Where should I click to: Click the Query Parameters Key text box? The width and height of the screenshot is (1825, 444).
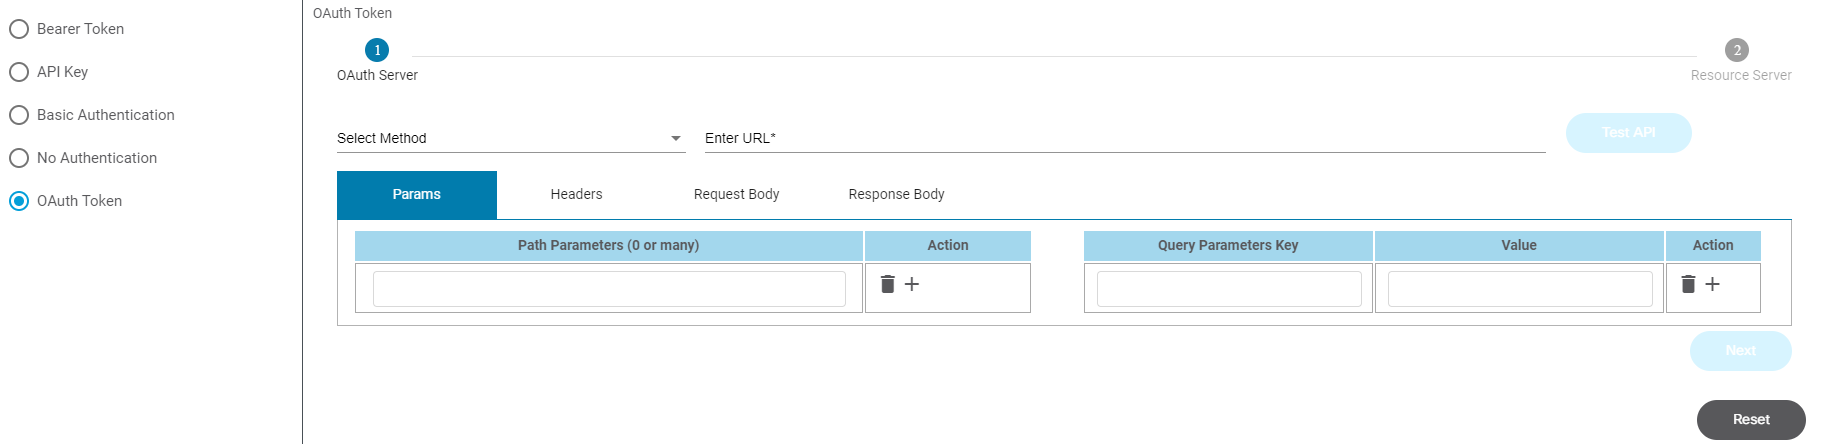point(1229,289)
